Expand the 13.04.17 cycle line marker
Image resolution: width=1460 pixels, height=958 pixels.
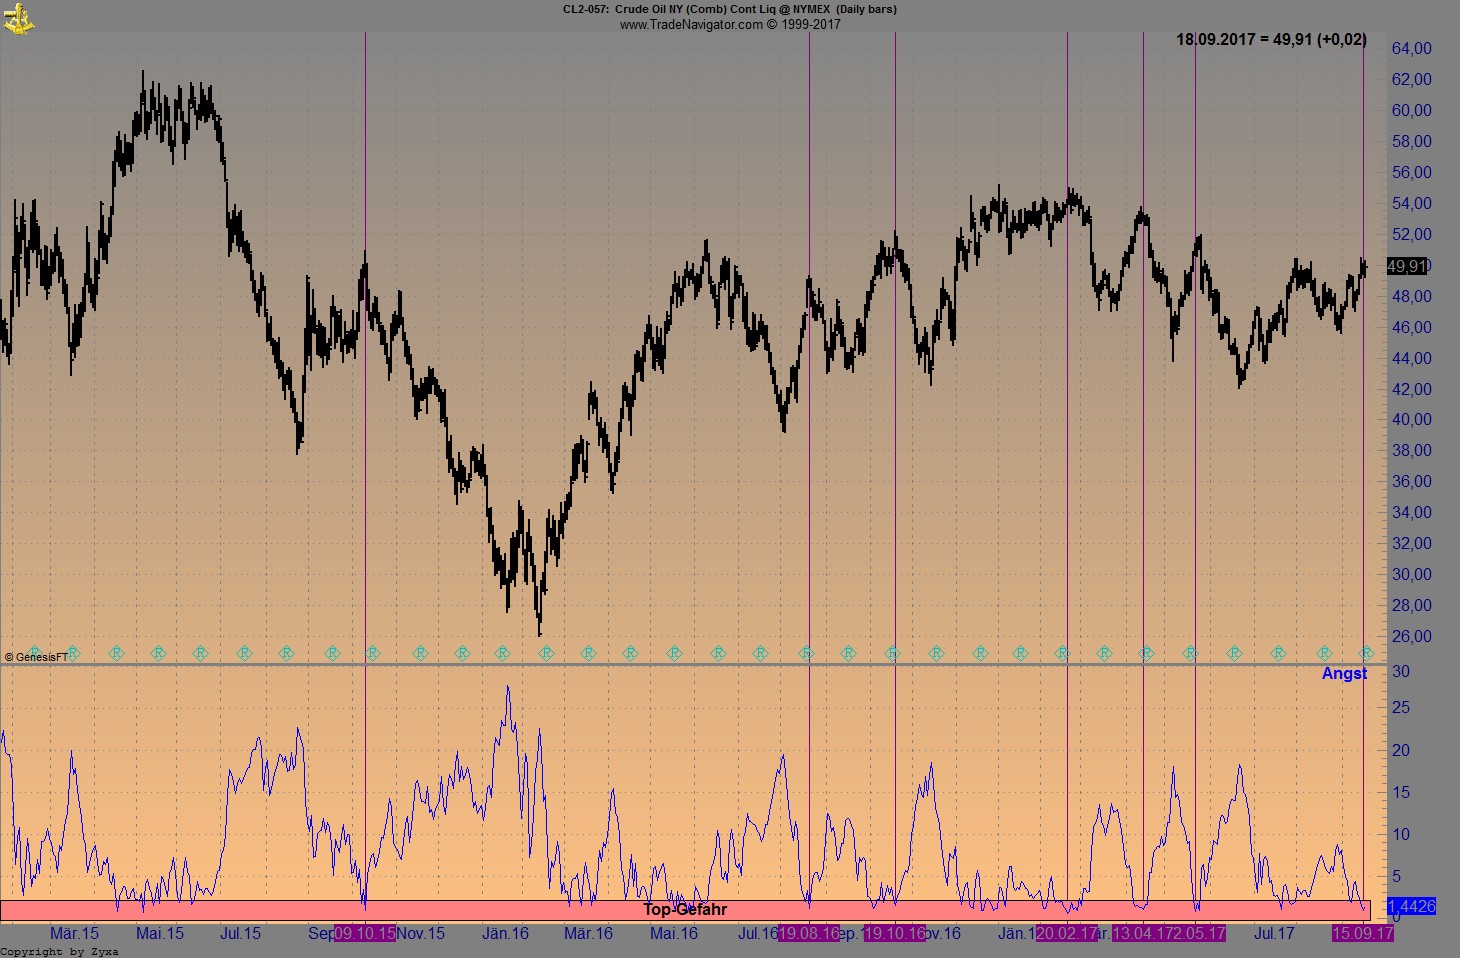click(x=1143, y=933)
